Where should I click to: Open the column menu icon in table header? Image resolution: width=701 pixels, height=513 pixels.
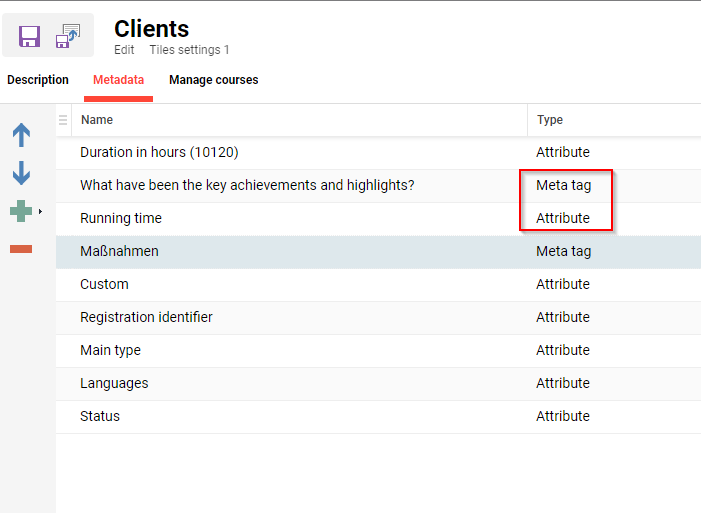[63, 120]
